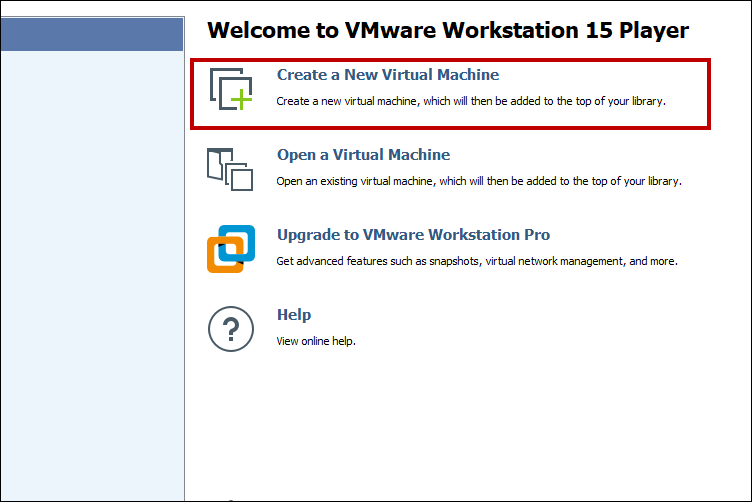Click the 'Welcome to VMware Workstation 15 Player' heading
The width and height of the screenshot is (752, 502).
(448, 30)
